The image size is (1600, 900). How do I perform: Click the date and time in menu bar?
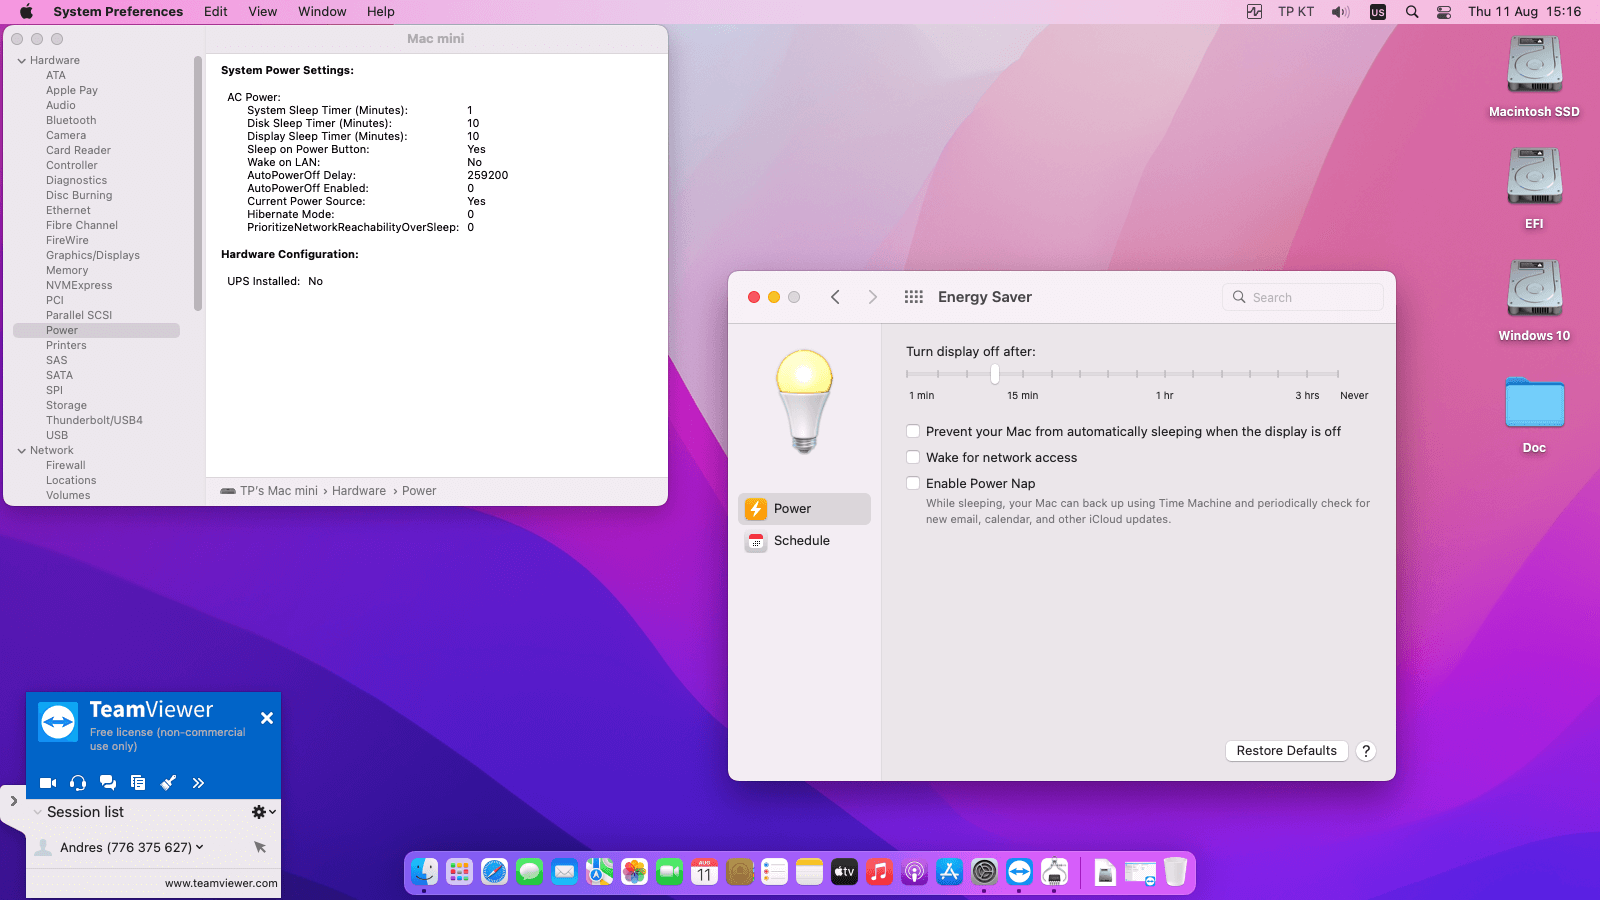(x=1524, y=12)
